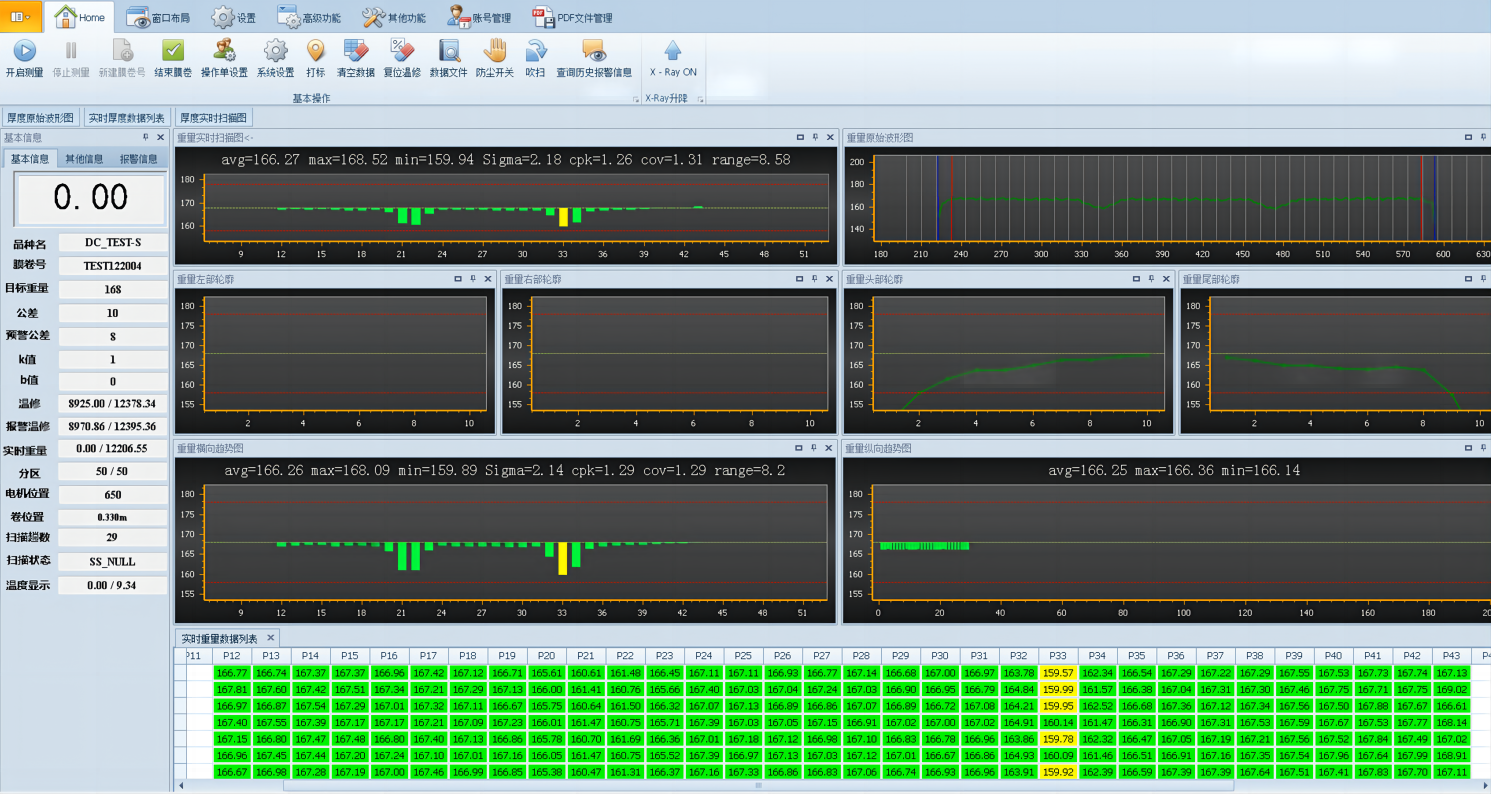The width and height of the screenshot is (1491, 794).
Task: Open the orange application menu dropdown
Action: tap(21, 17)
